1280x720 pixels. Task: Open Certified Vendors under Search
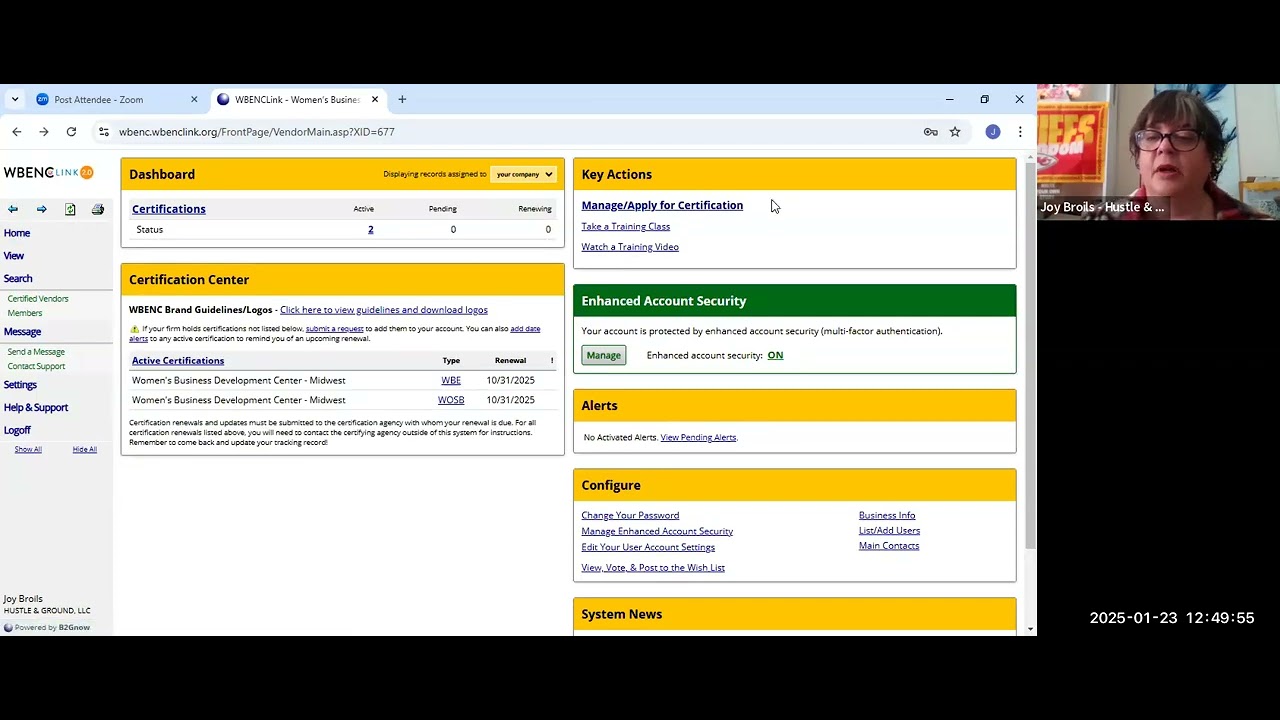(38, 299)
